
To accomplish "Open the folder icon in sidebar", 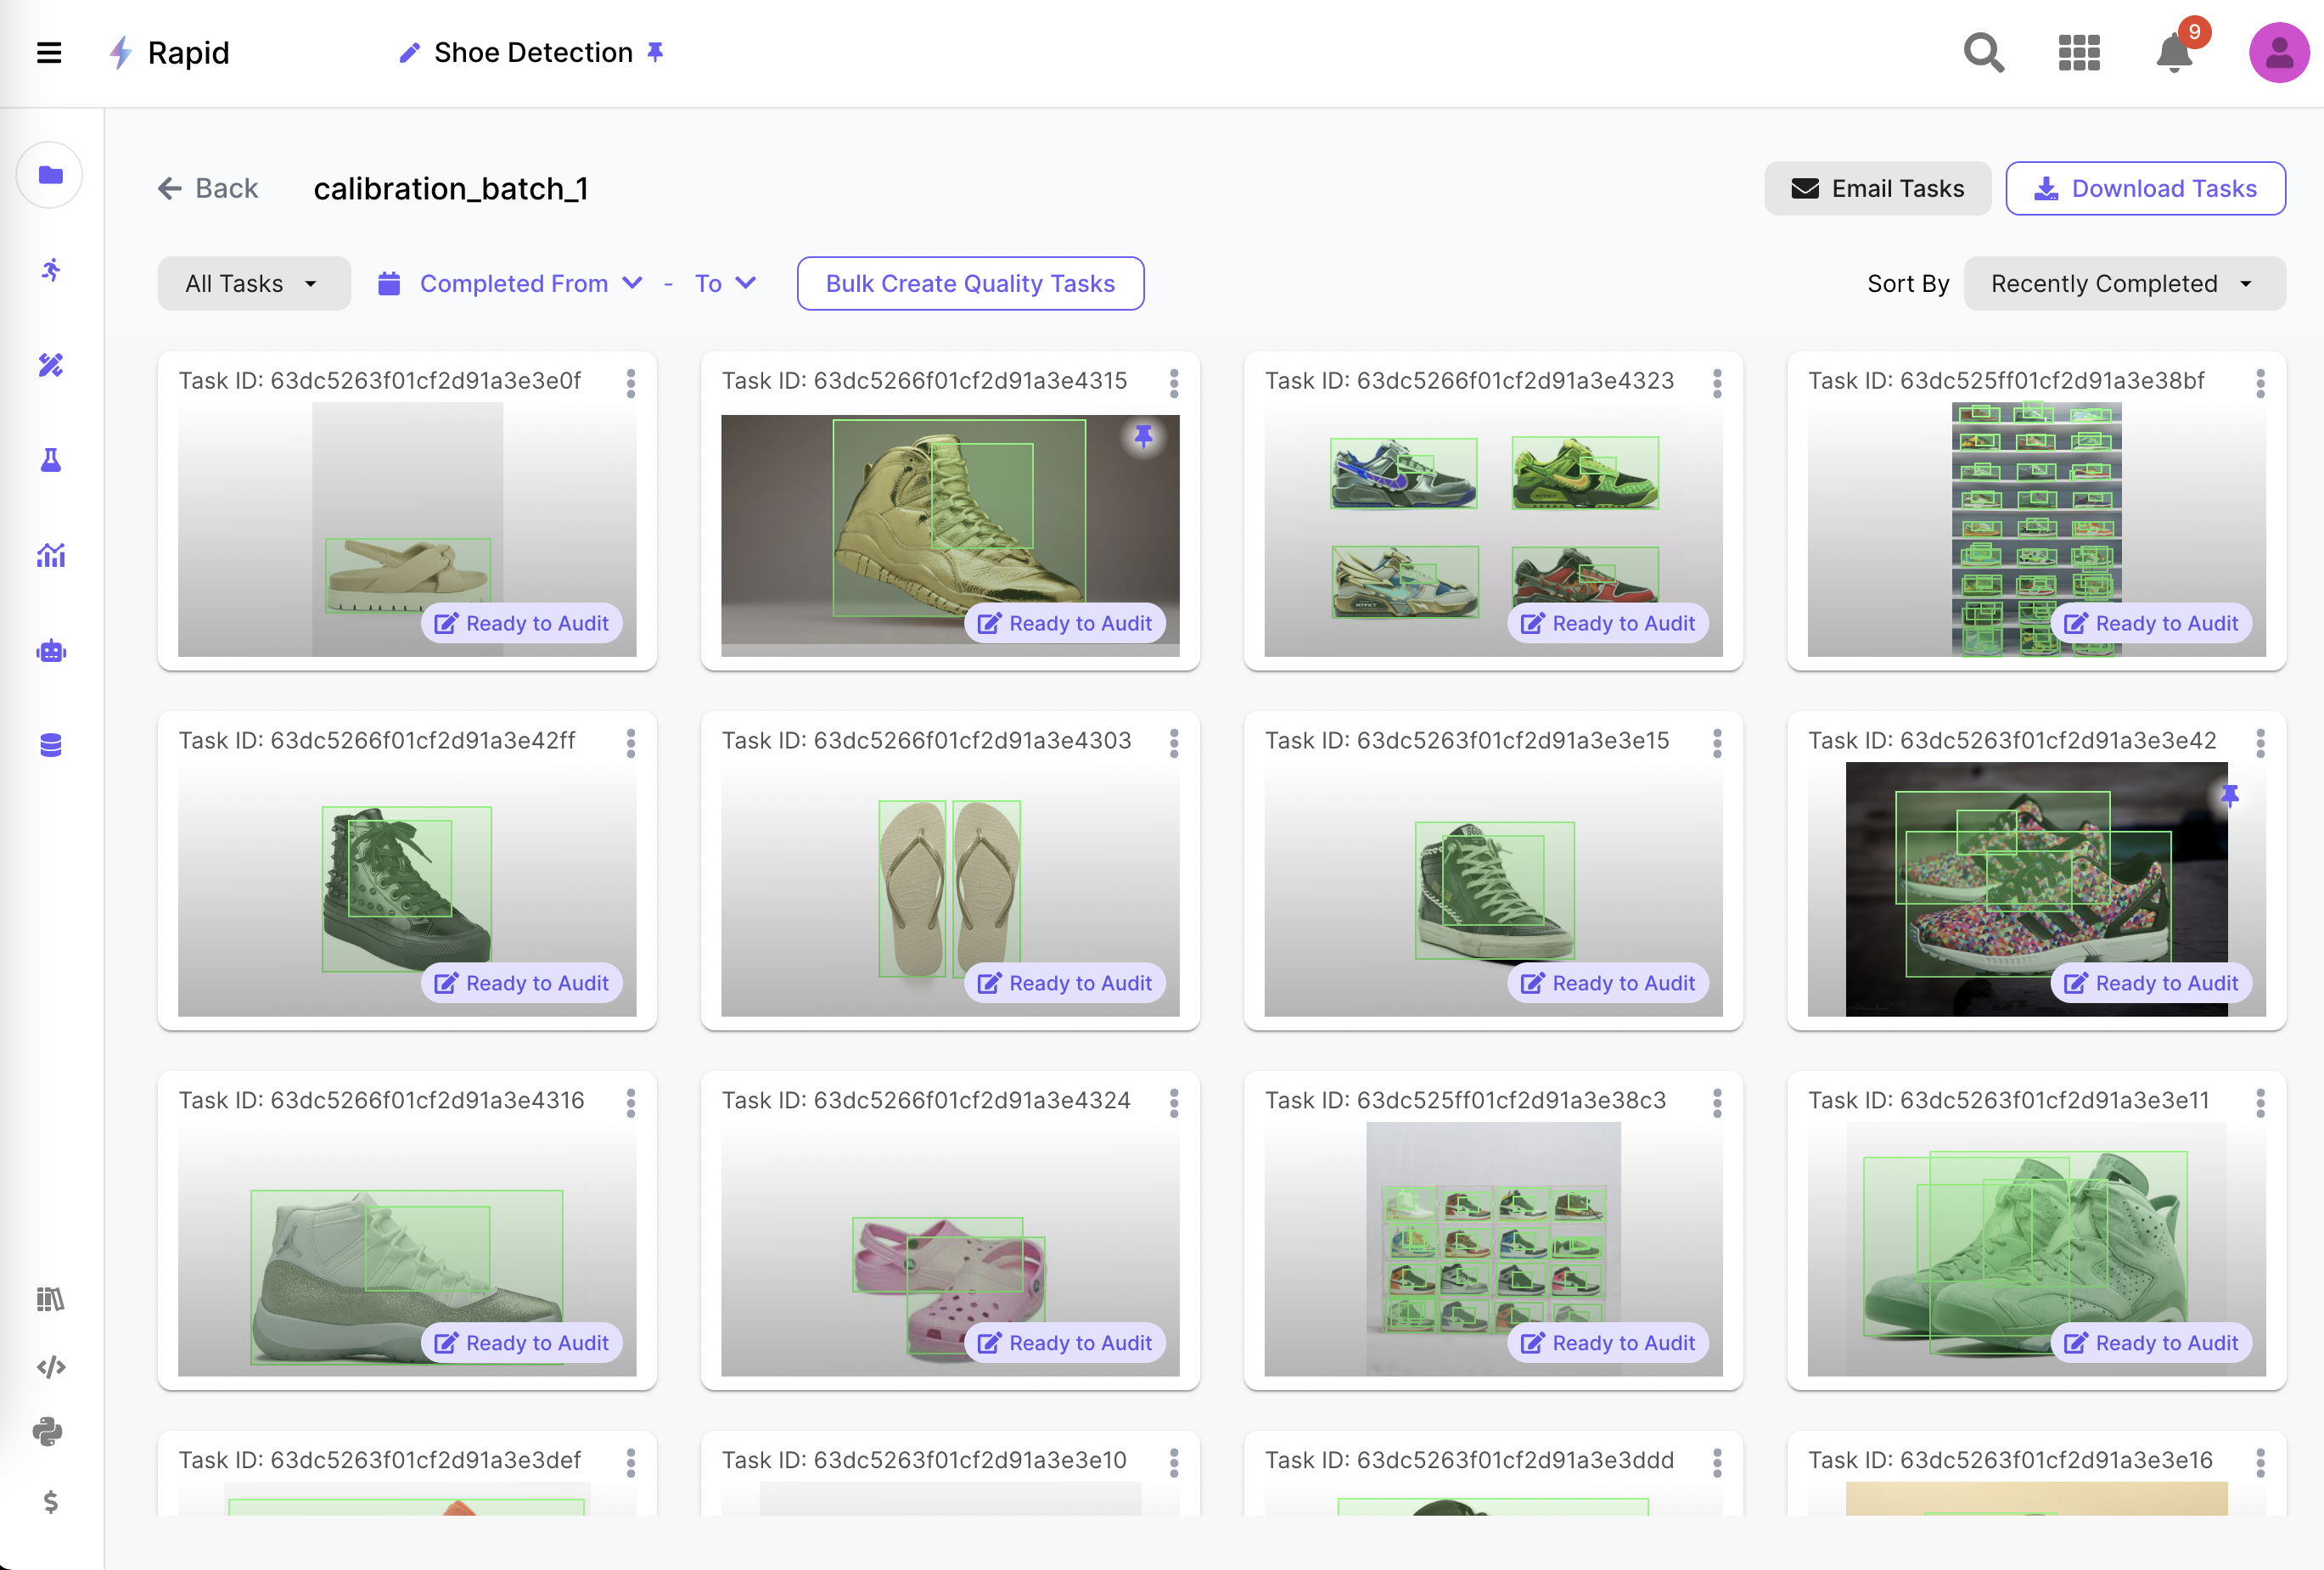I will click(50, 175).
